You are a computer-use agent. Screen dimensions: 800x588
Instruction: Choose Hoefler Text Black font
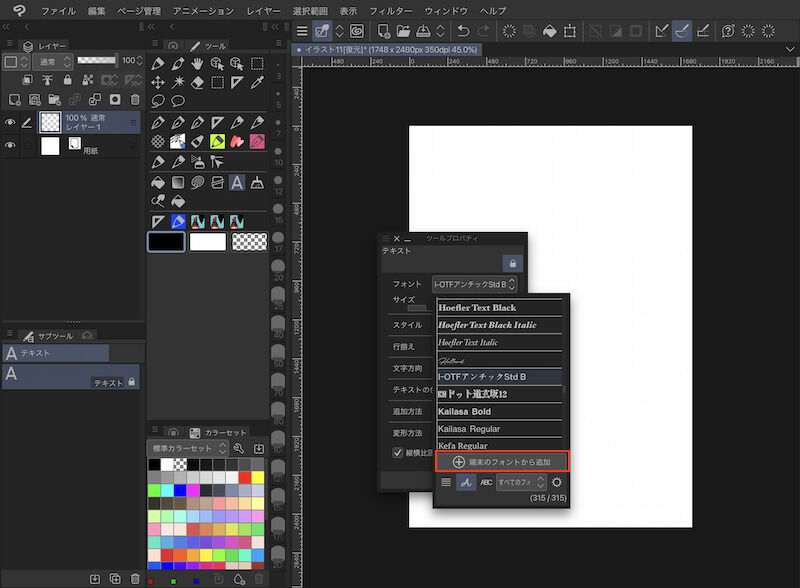(499, 308)
